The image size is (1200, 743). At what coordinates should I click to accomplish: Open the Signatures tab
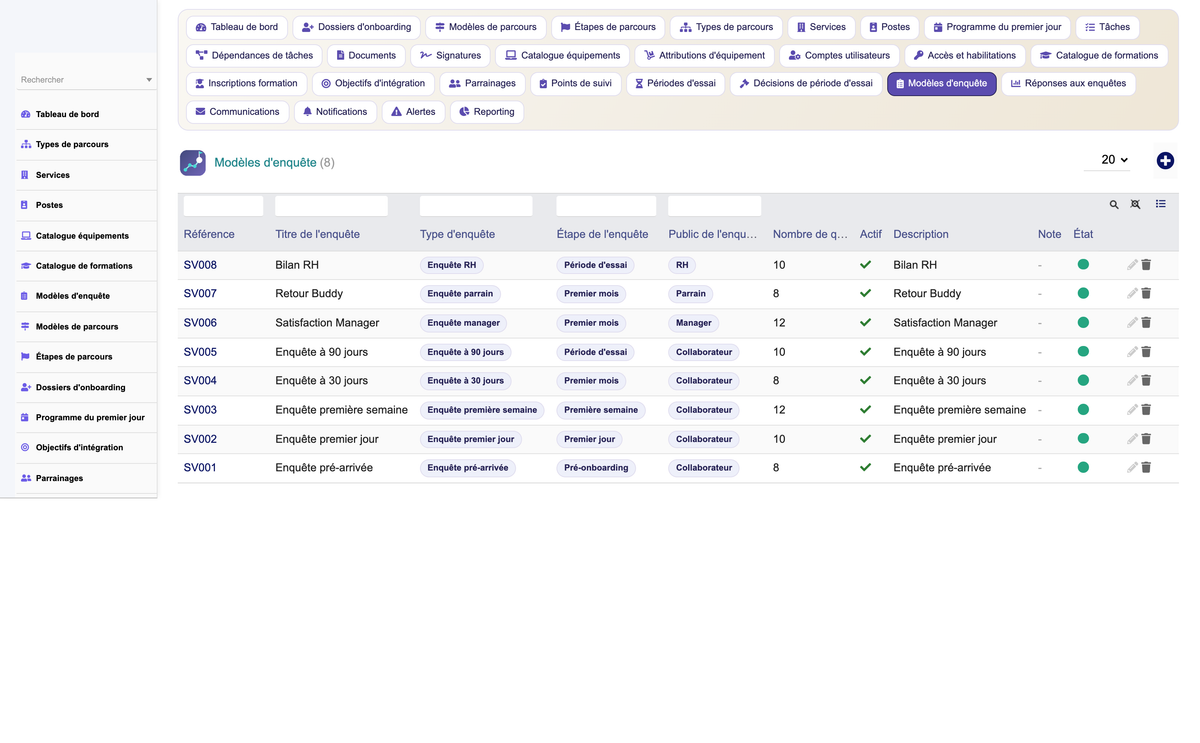pos(450,56)
